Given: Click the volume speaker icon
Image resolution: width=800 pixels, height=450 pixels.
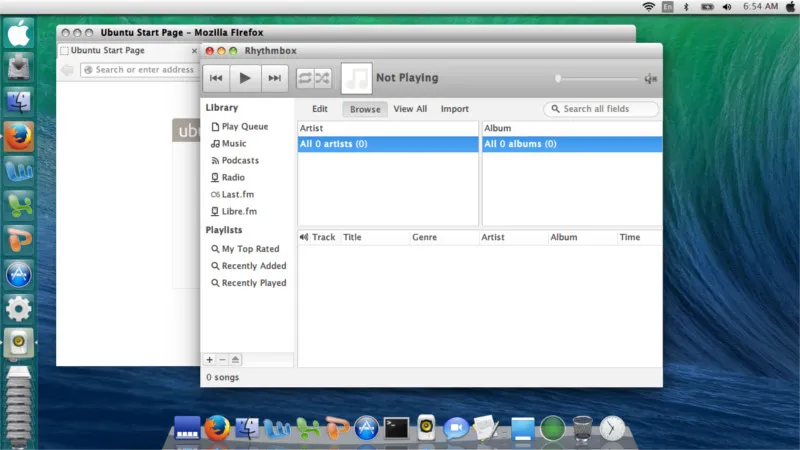Looking at the screenshot, I should (650, 78).
